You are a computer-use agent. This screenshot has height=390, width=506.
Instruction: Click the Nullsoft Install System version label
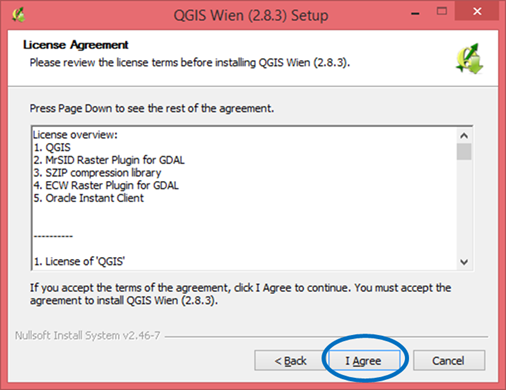coord(87,335)
